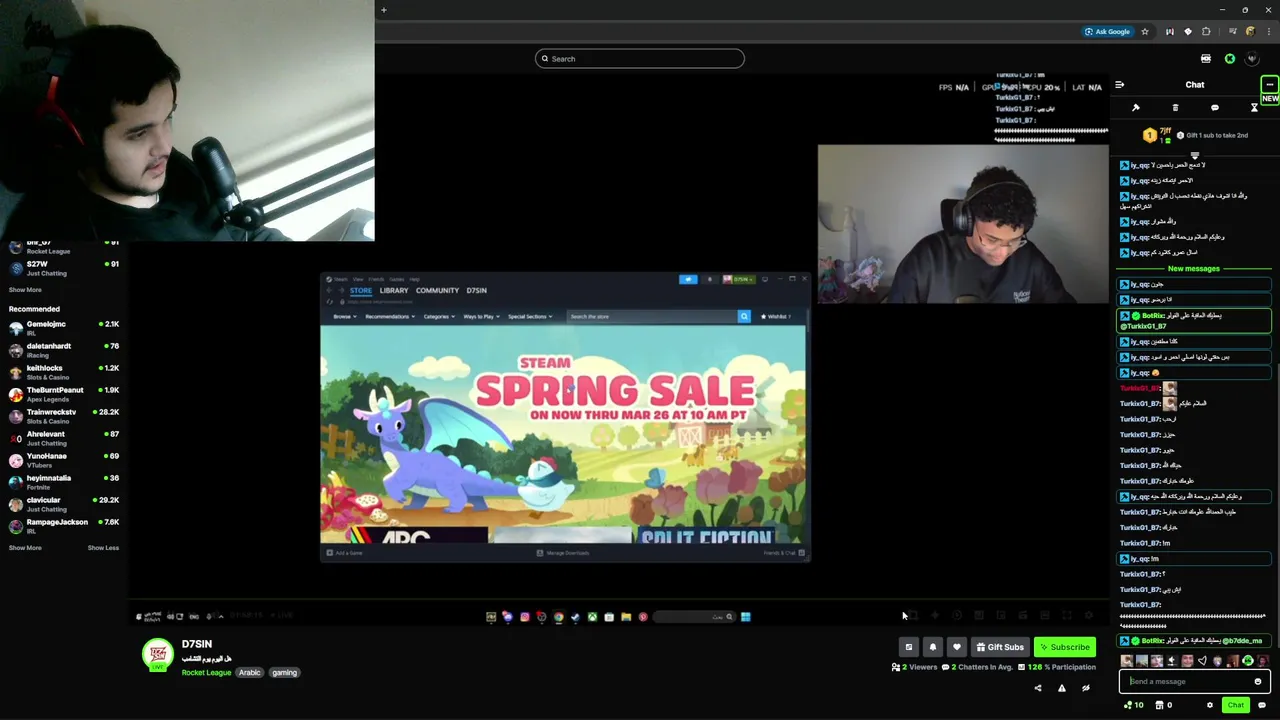Open Browse dropdown in Steam store
The width and height of the screenshot is (1280, 720).
coord(344,317)
